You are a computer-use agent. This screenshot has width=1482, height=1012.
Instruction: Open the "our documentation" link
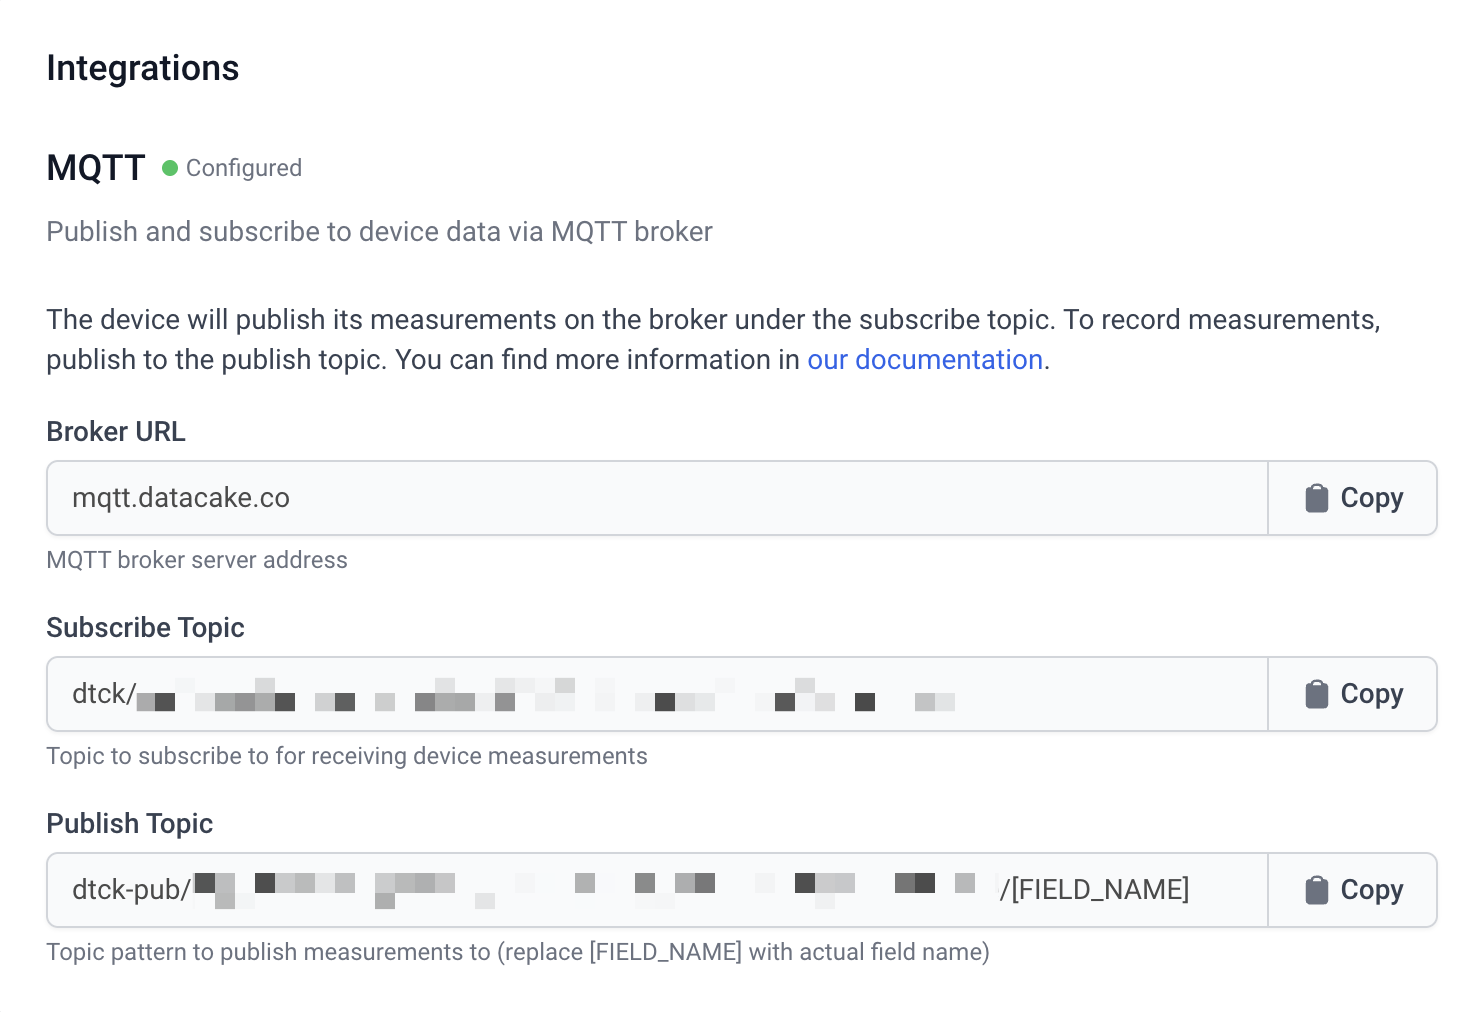925,360
